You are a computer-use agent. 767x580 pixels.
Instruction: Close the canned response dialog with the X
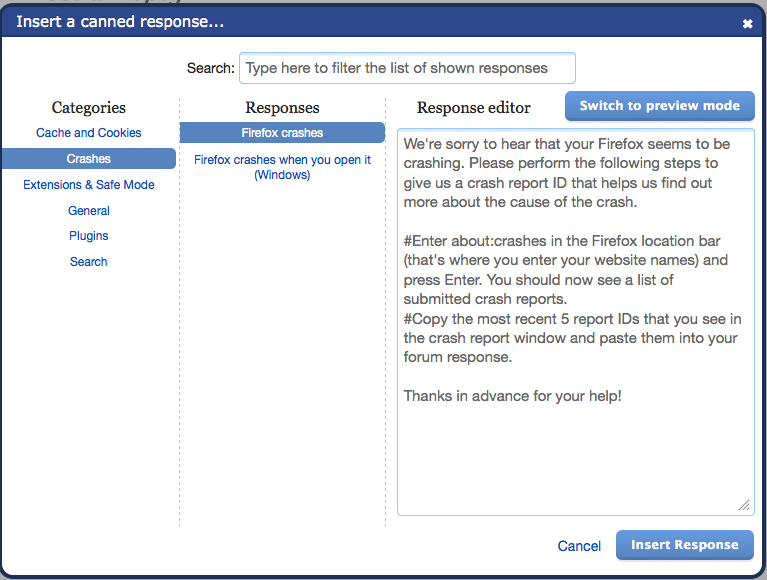pyautogui.click(x=747, y=23)
